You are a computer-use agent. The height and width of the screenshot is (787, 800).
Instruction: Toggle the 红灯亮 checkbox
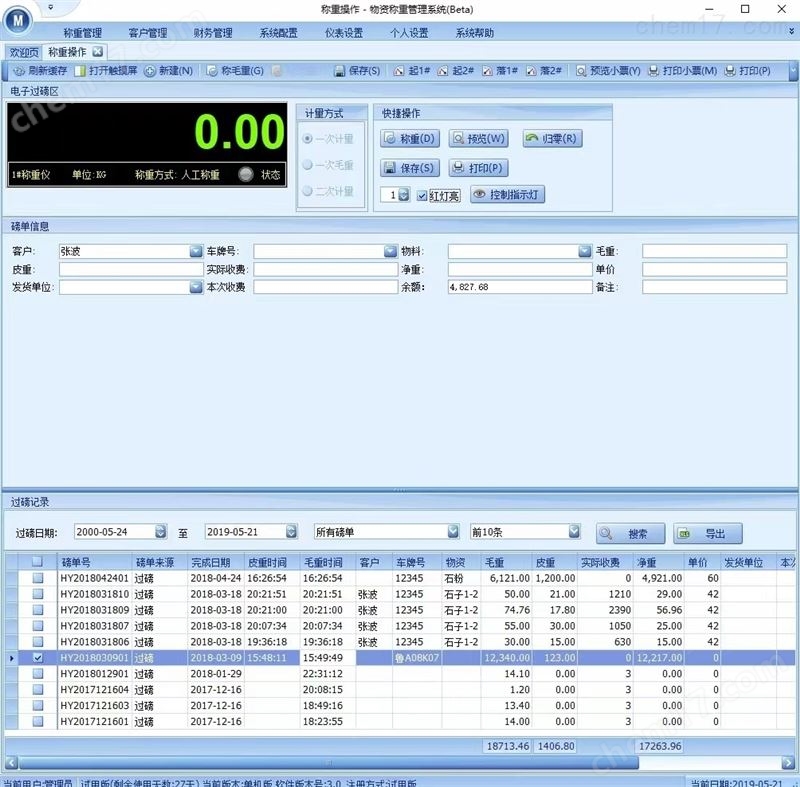(x=422, y=196)
